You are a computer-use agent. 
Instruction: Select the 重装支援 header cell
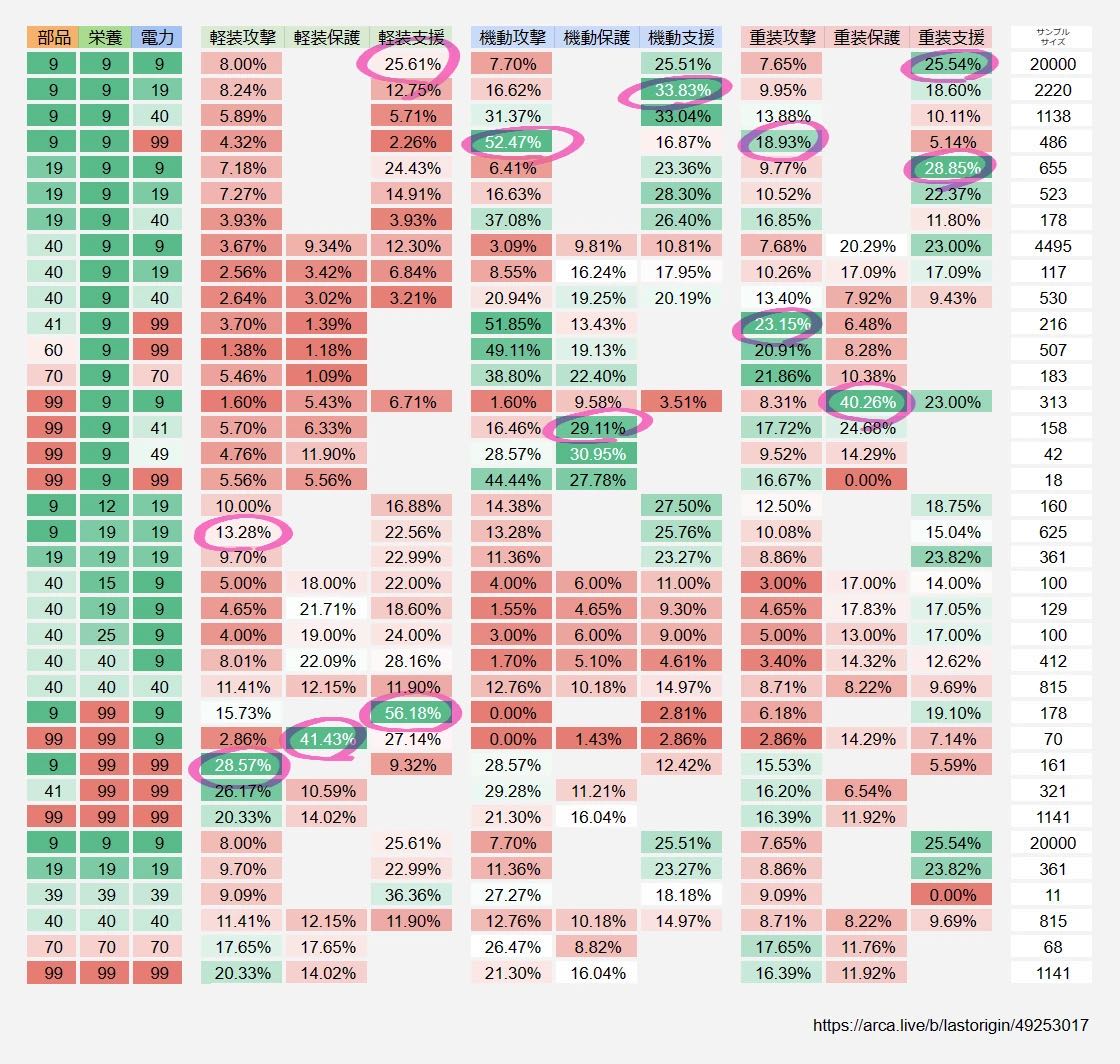[x=952, y=37]
